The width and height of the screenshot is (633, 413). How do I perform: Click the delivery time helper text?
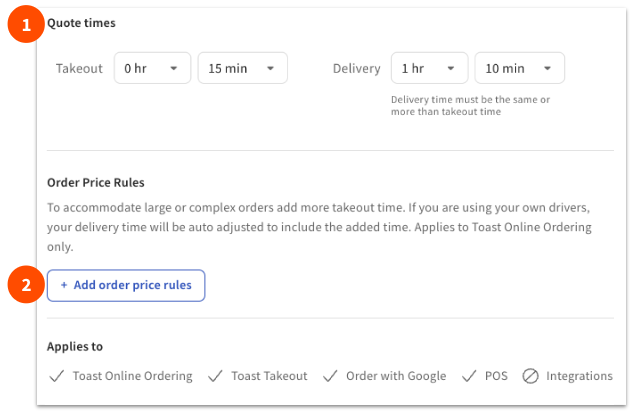click(470, 106)
